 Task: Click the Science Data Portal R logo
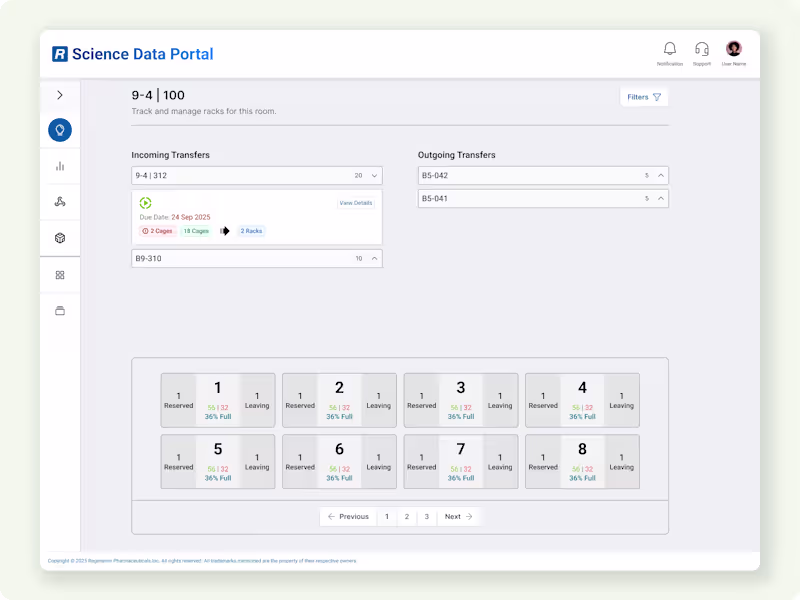click(60, 54)
